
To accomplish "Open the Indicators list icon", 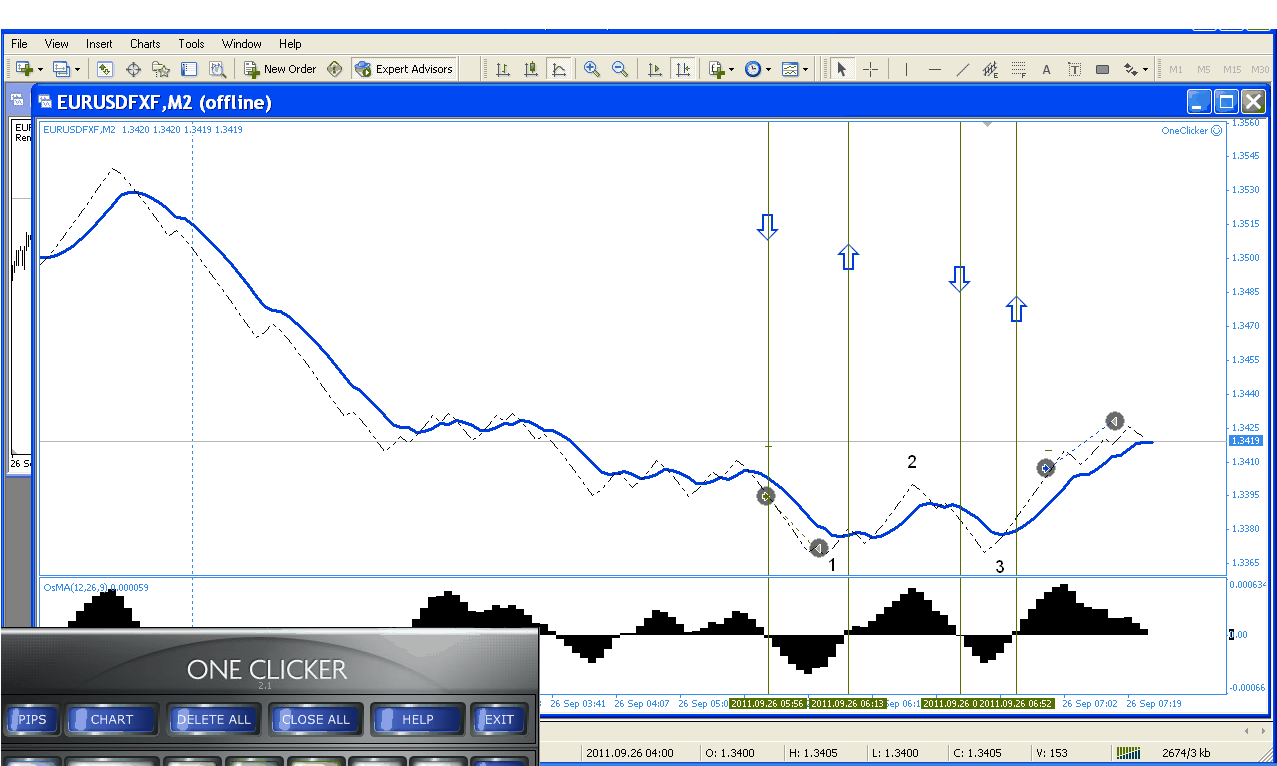I will (x=716, y=69).
